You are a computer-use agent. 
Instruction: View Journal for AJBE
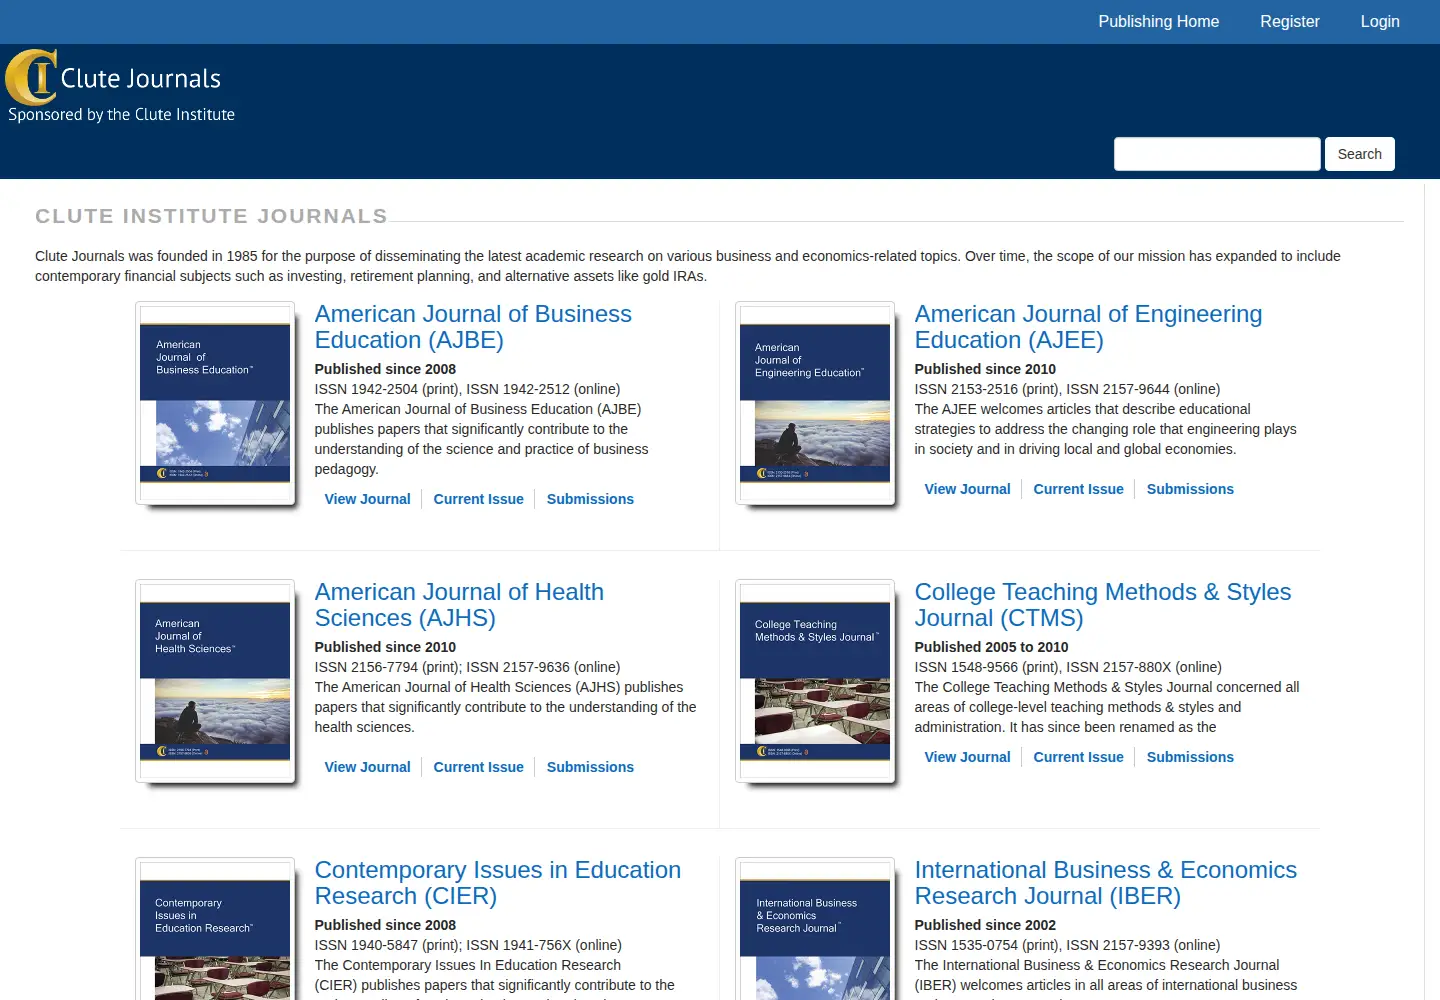pyautogui.click(x=367, y=499)
